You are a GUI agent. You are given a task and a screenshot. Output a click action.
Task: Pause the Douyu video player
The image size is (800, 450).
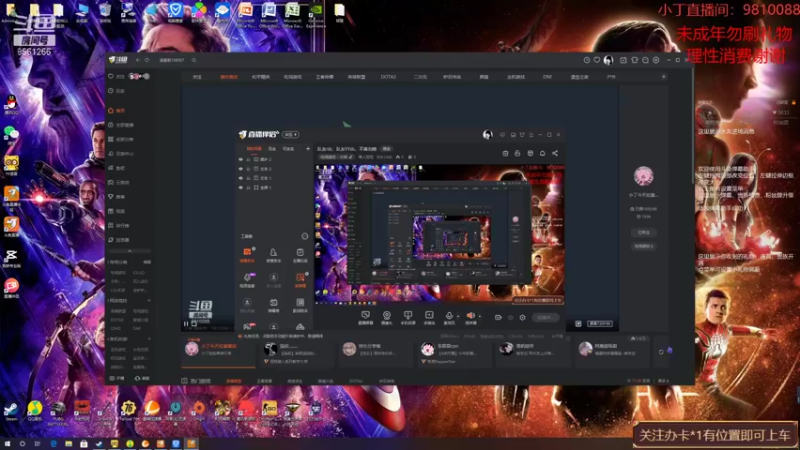(186, 324)
